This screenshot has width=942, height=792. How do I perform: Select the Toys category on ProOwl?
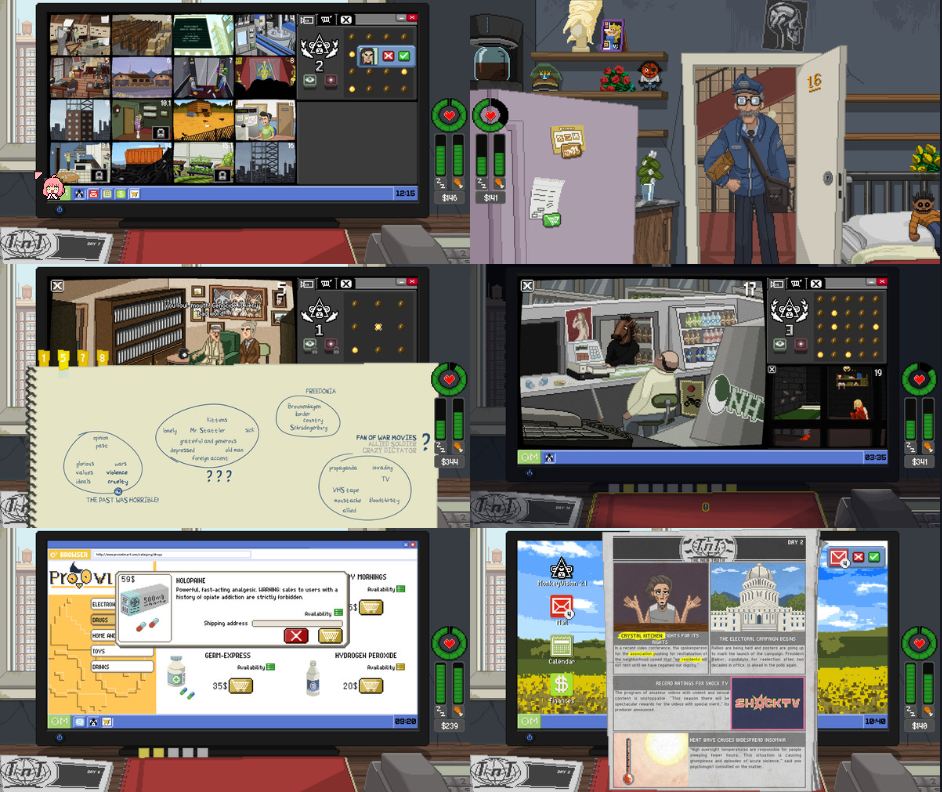(121, 651)
